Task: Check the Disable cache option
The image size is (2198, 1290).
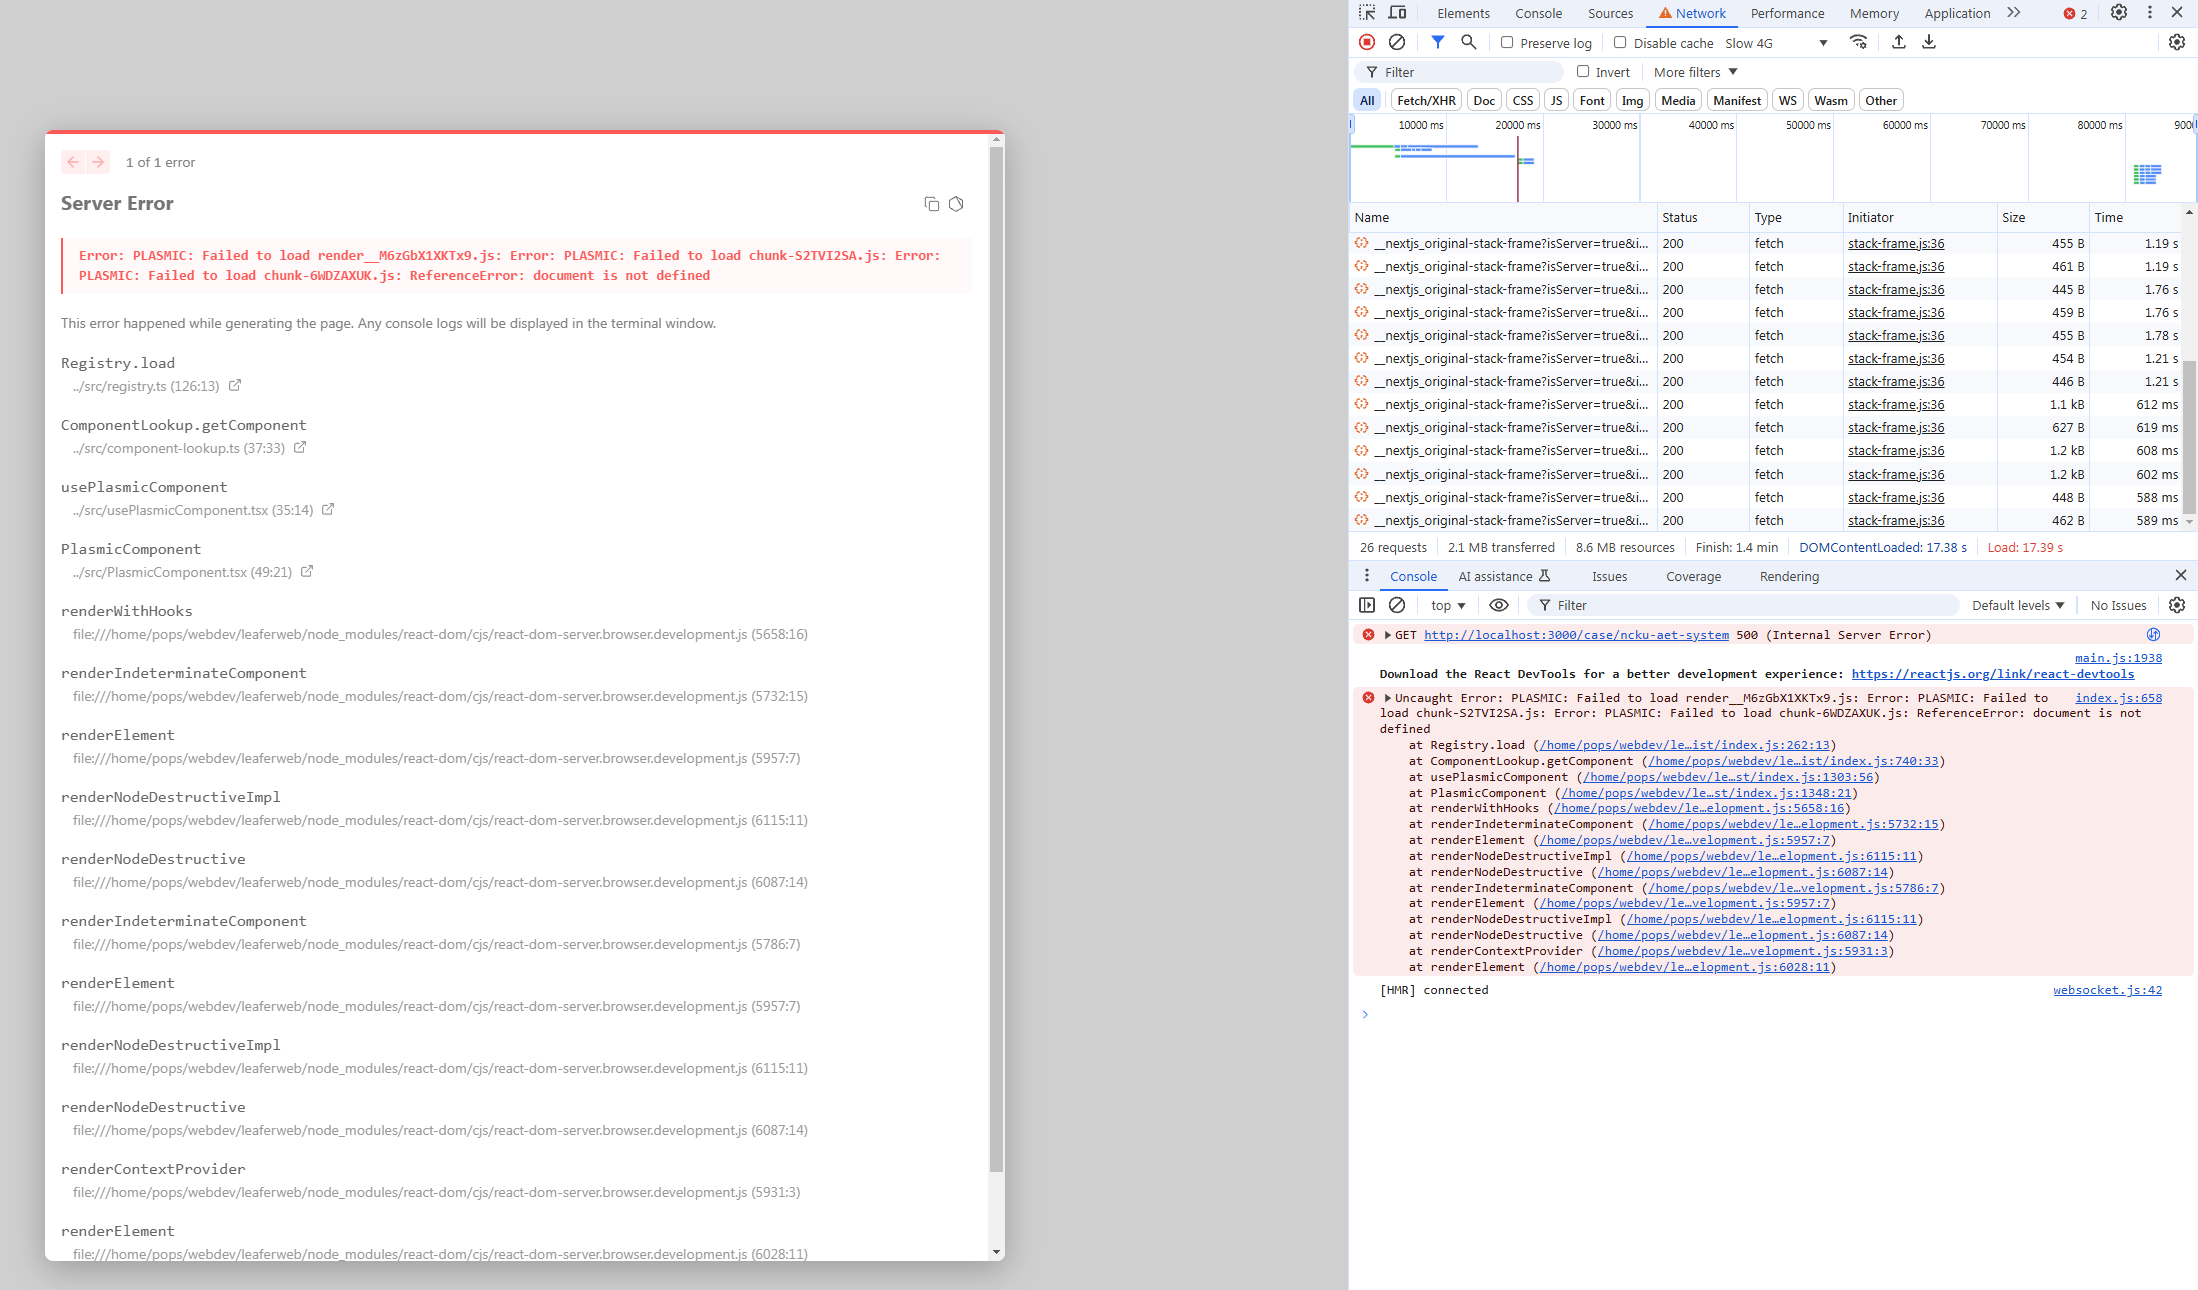Action: tap(1620, 42)
